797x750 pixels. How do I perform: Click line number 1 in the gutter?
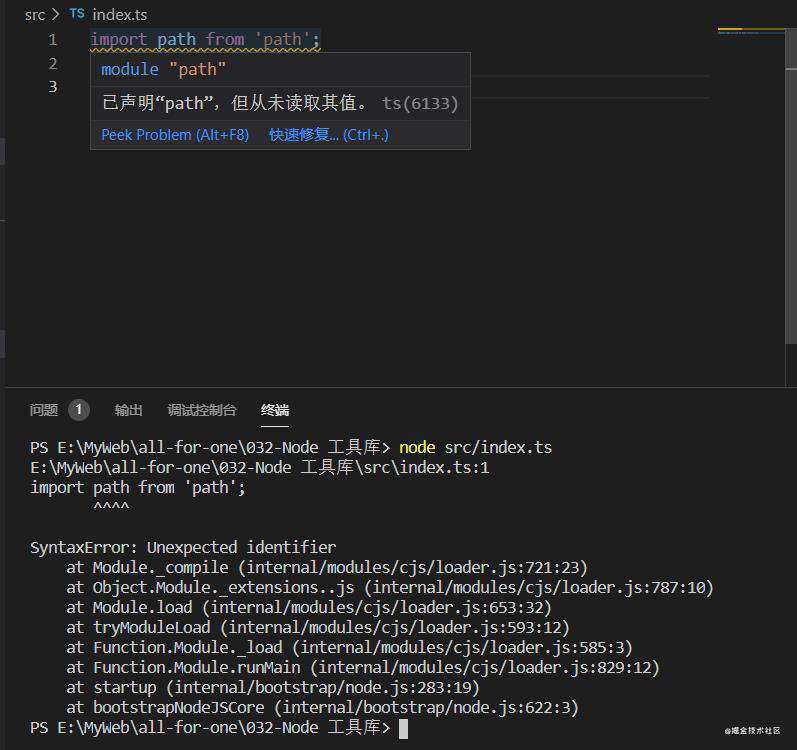[x=53, y=40]
